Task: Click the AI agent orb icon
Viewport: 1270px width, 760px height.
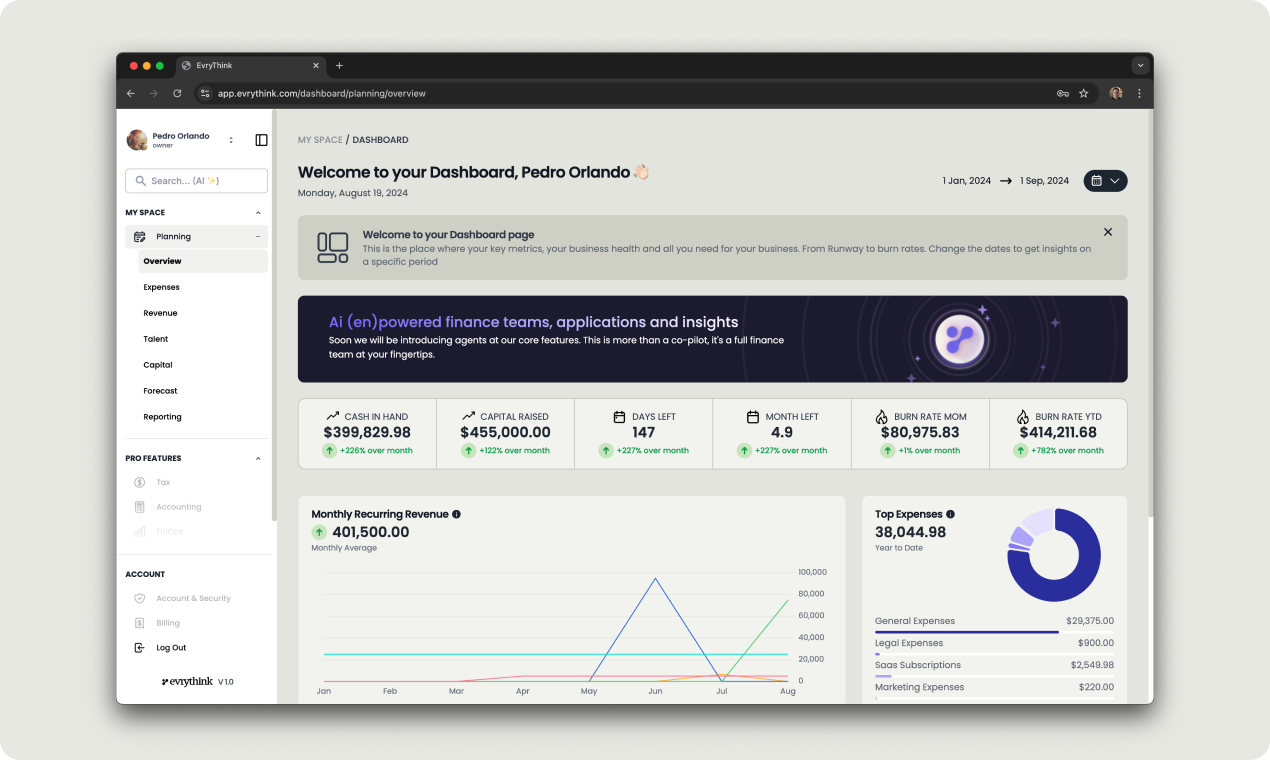Action: 960,339
